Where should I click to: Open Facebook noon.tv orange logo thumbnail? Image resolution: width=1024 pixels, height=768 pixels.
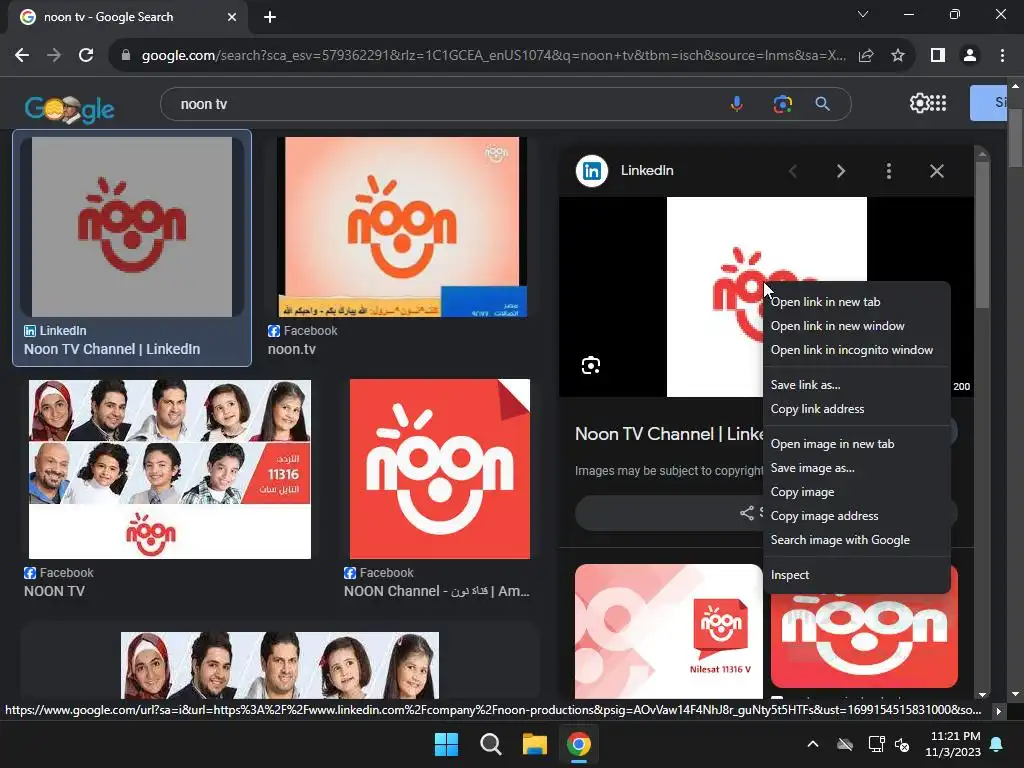[x=402, y=227]
